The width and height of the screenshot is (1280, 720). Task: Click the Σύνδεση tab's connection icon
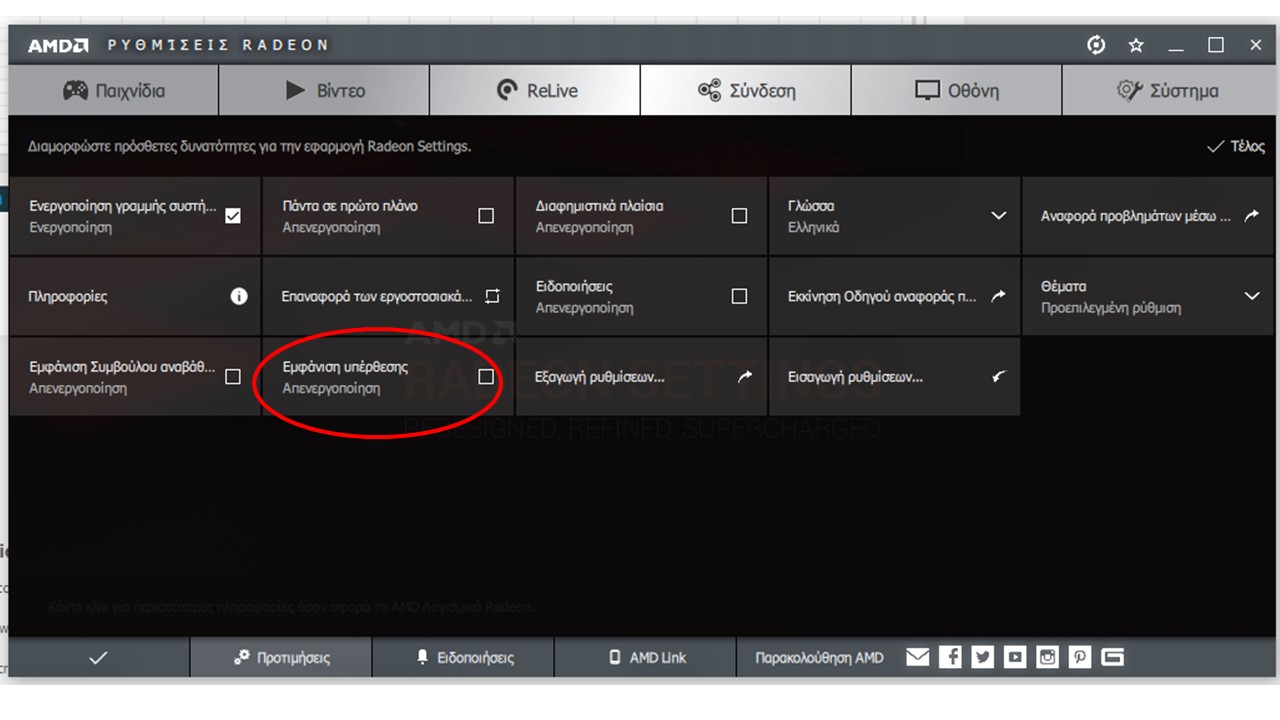[x=709, y=91]
